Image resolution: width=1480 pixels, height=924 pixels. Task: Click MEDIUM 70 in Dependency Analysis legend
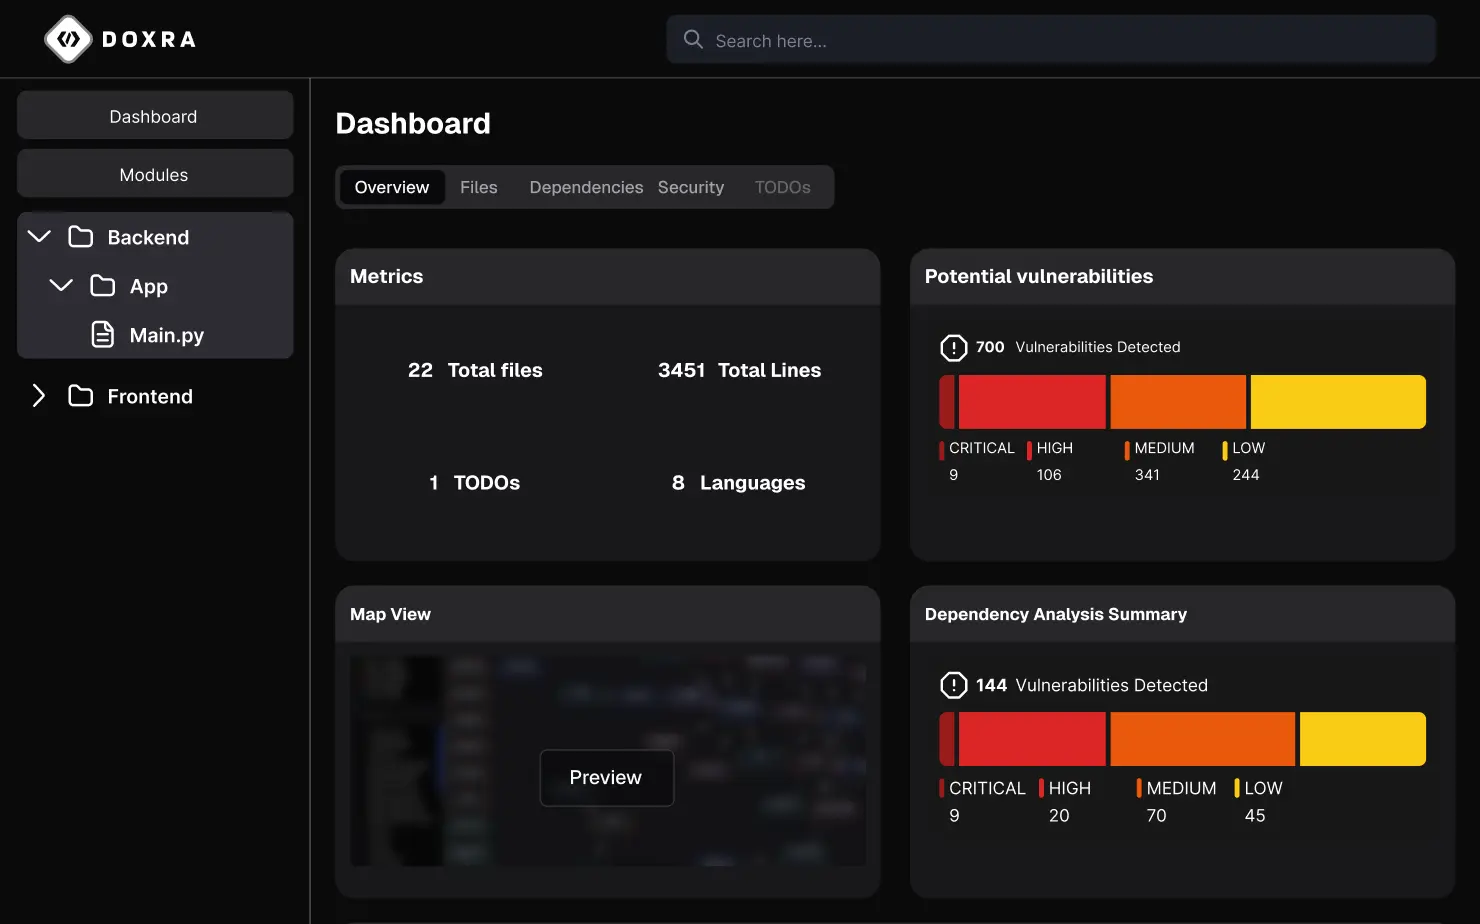click(x=1177, y=801)
